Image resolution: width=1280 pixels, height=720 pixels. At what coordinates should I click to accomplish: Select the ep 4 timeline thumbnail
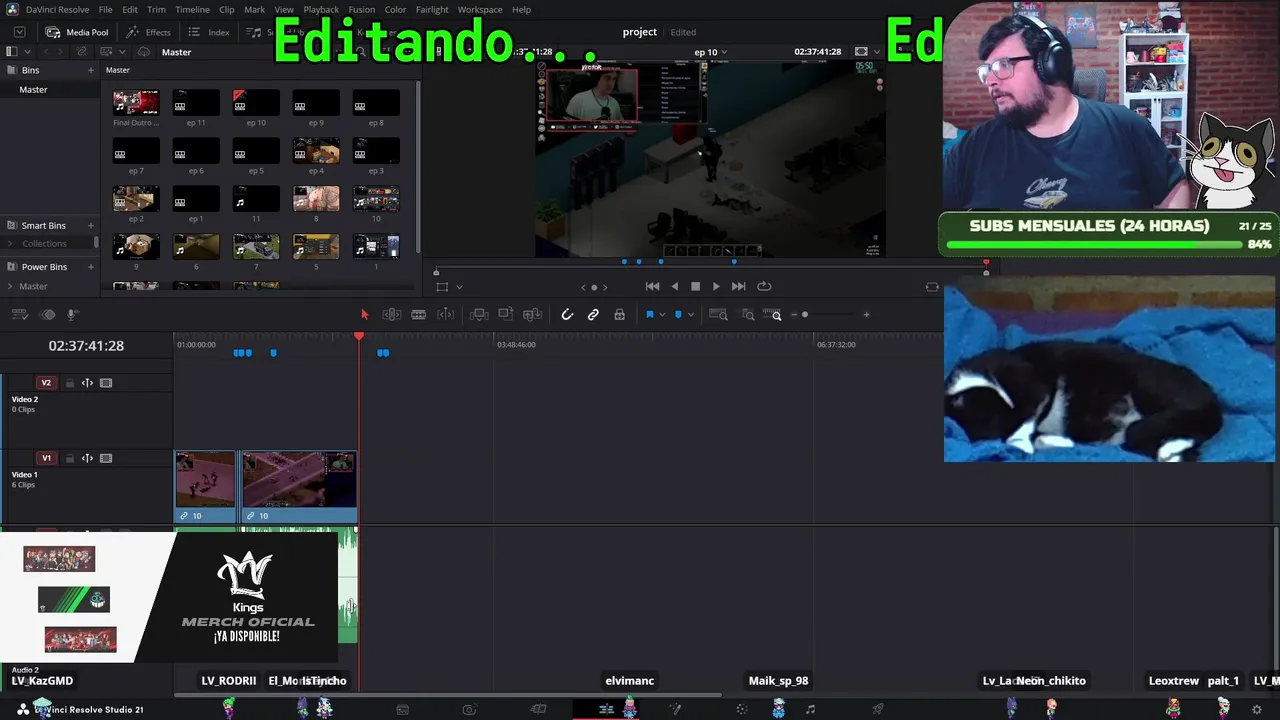click(316, 150)
